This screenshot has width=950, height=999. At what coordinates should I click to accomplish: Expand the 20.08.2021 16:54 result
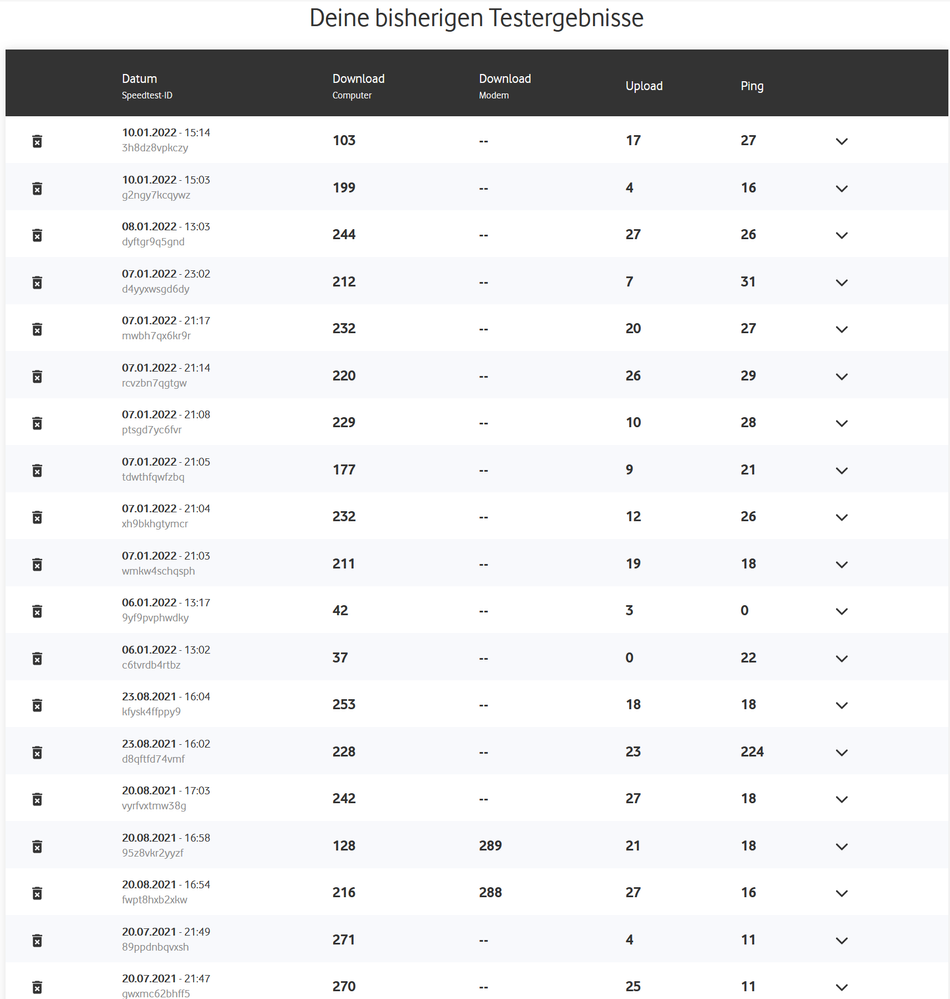[841, 894]
